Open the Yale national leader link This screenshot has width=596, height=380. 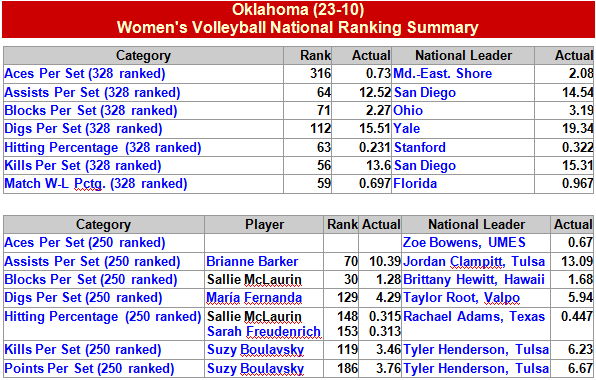tap(407, 128)
